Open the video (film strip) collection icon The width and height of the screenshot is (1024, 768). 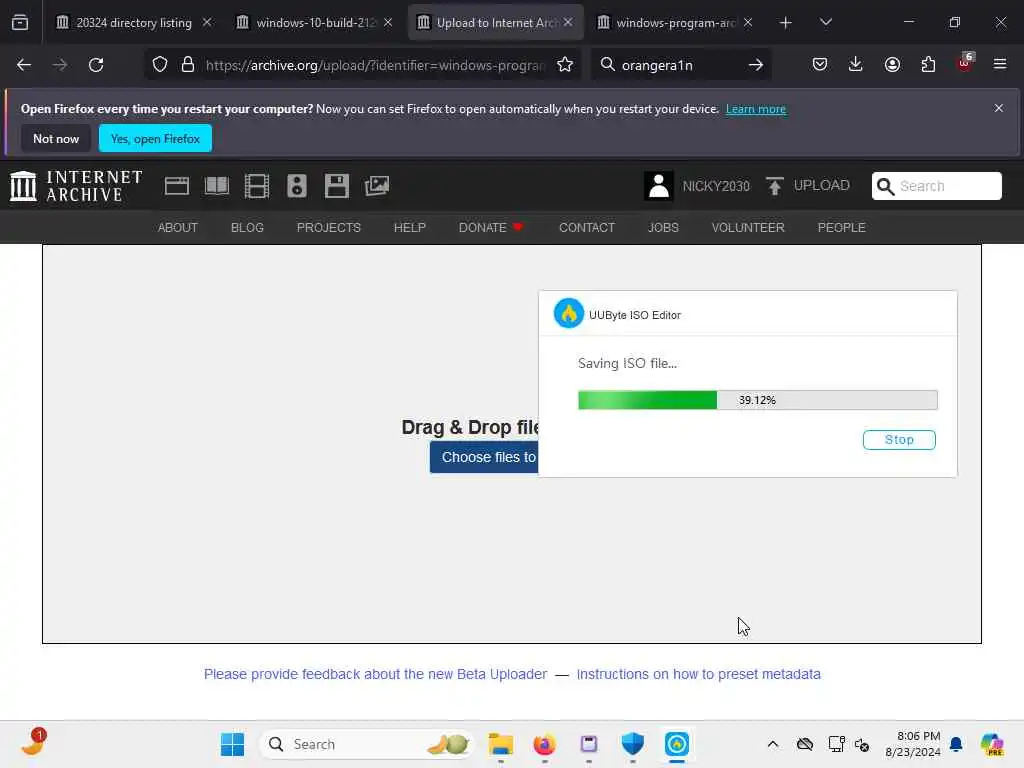[257, 186]
